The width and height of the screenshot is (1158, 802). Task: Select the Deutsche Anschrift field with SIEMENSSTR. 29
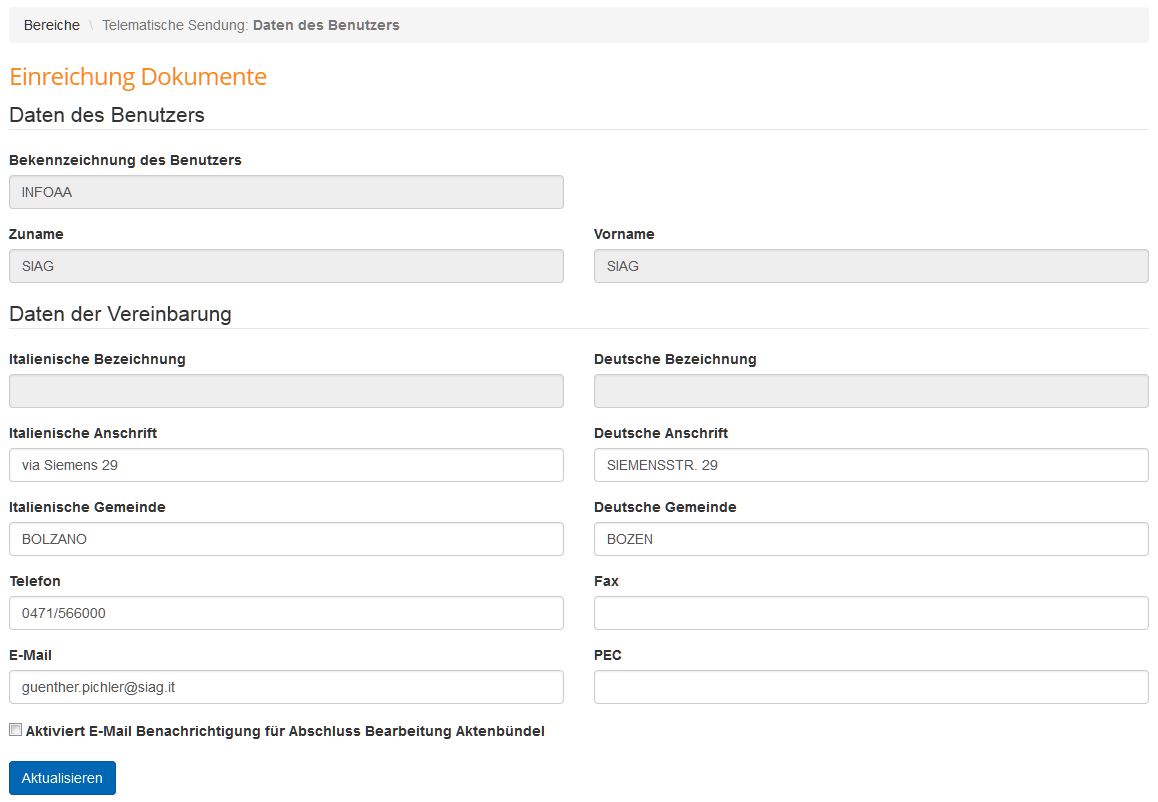coord(870,465)
